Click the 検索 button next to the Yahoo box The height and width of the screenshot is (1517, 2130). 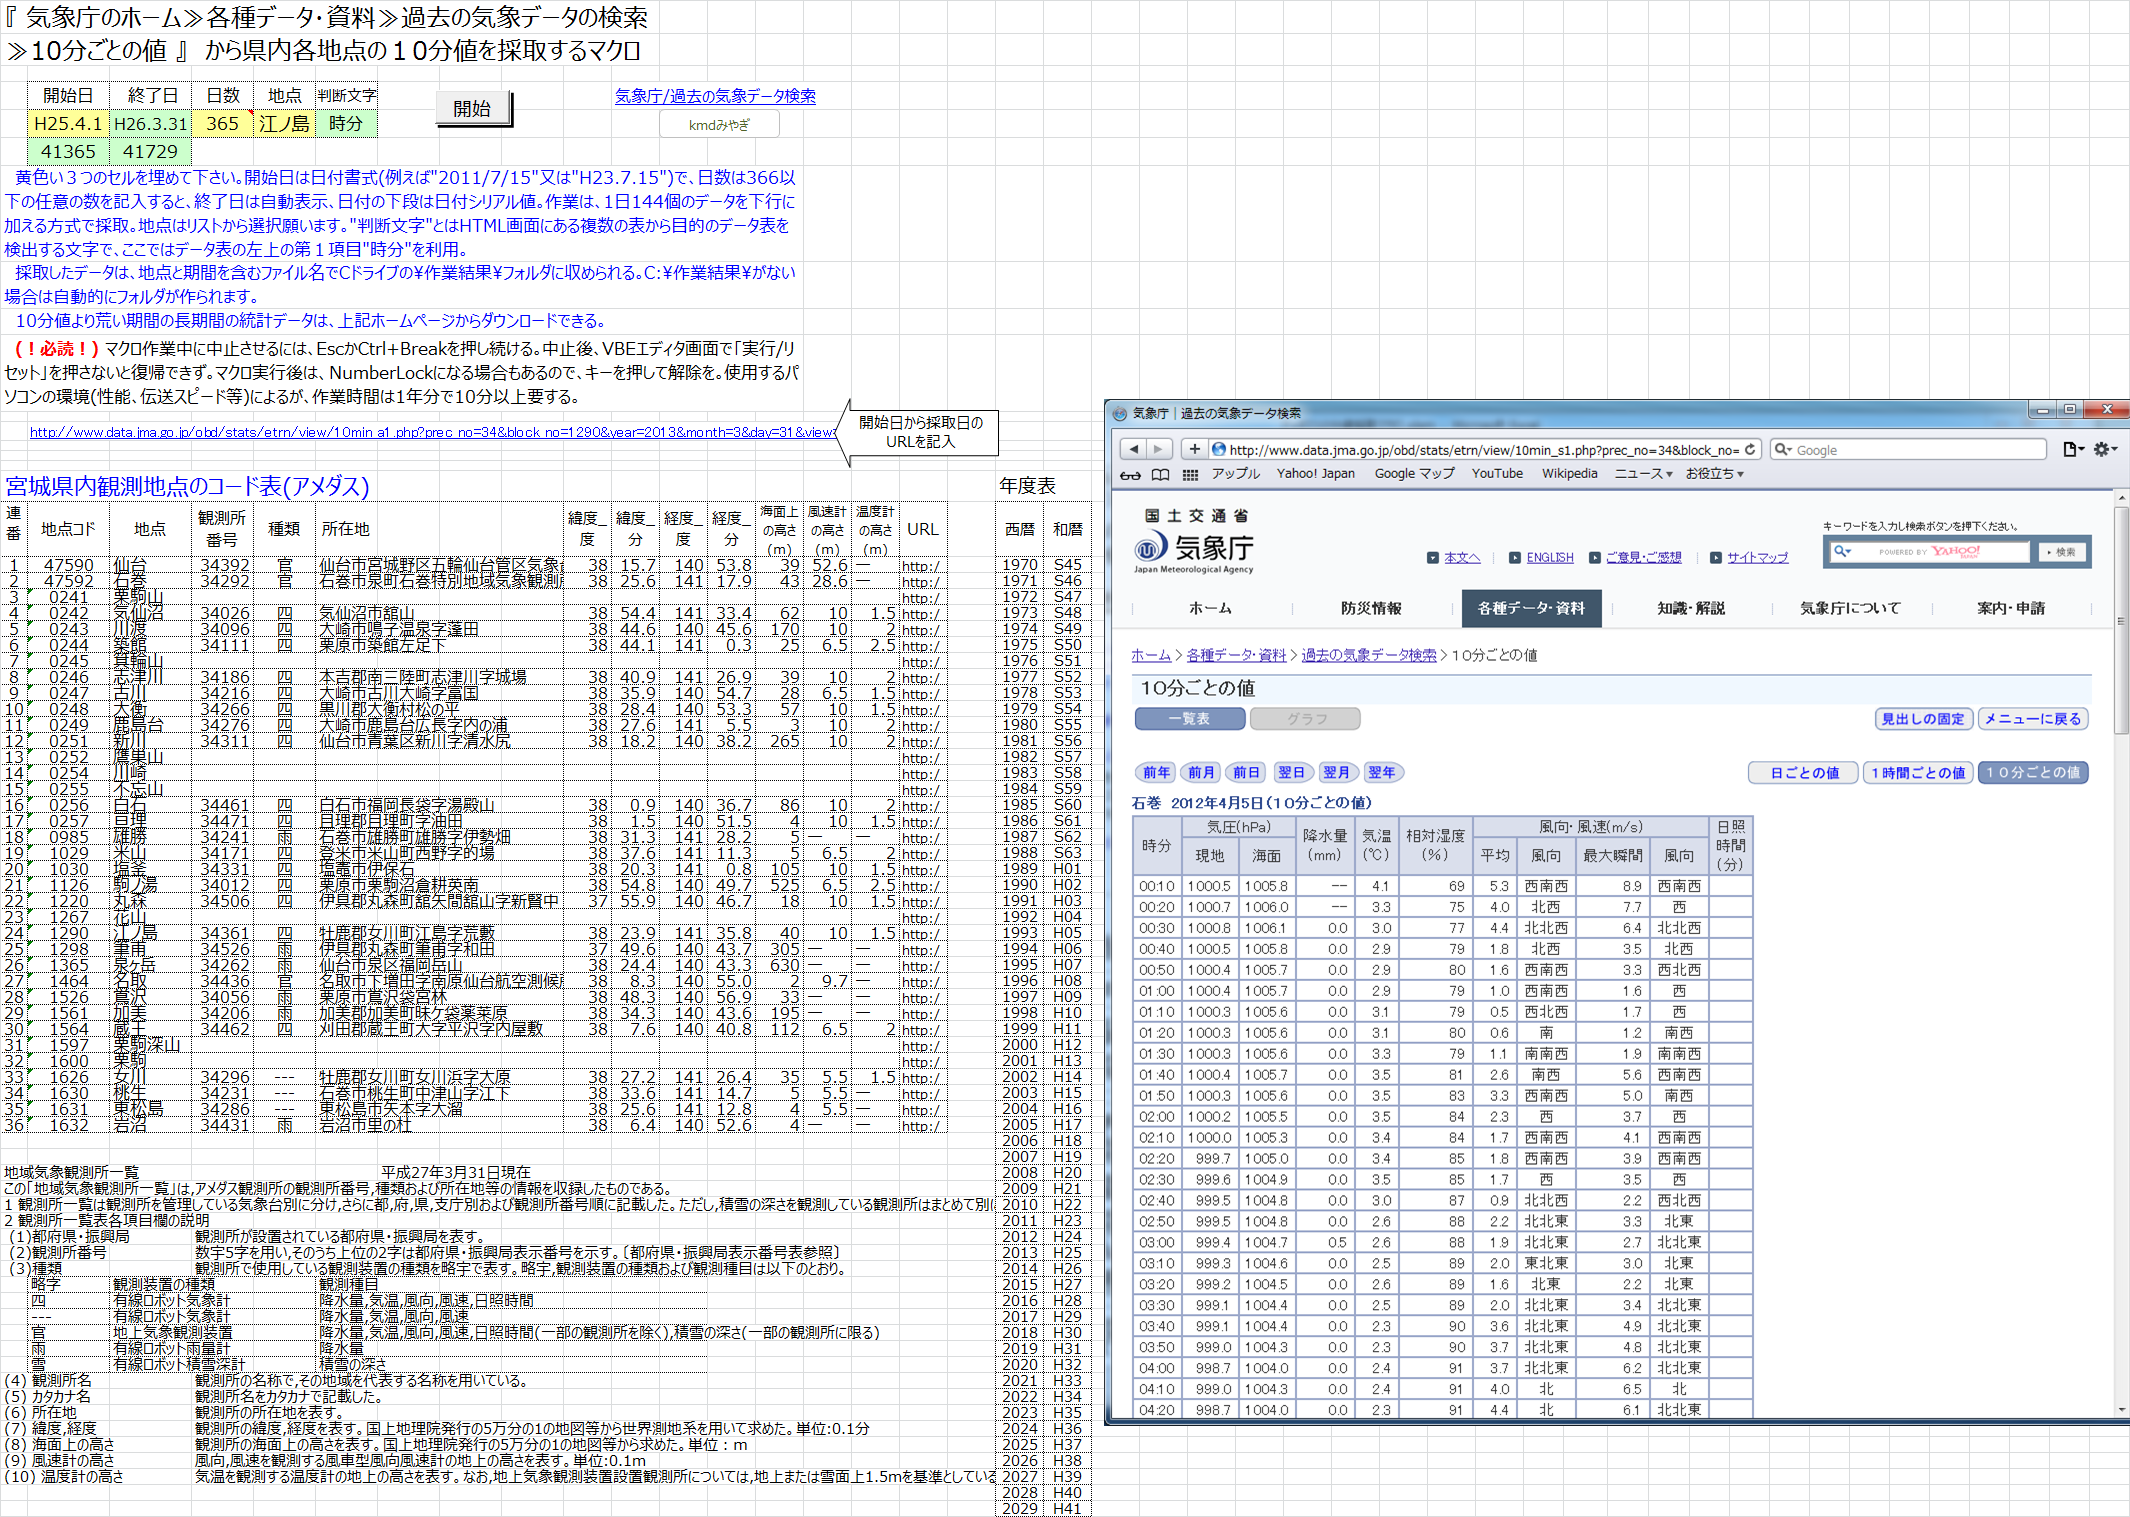click(2061, 552)
